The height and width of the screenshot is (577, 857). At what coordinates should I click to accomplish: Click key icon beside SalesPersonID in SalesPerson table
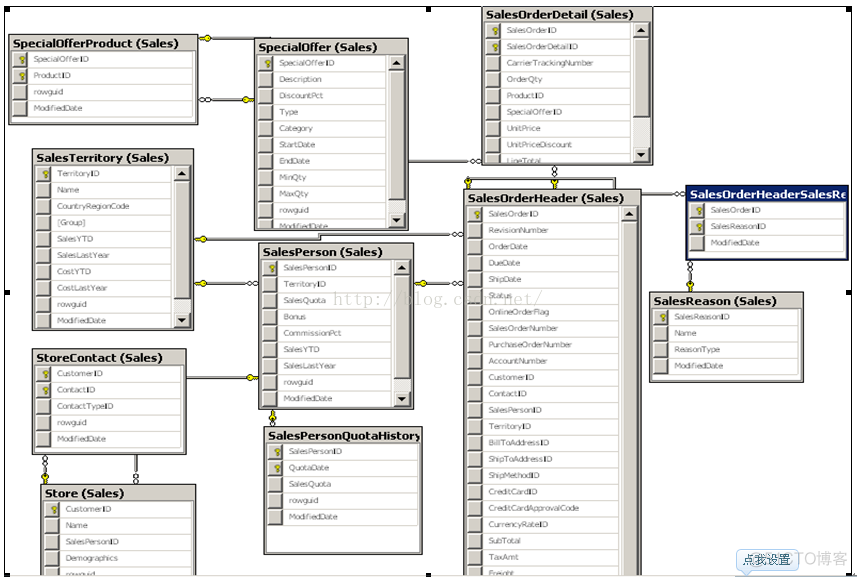(x=271, y=268)
